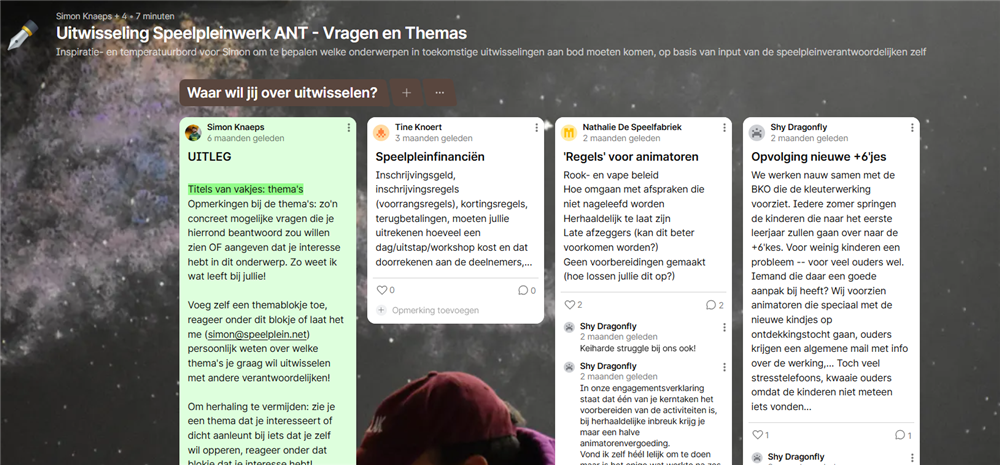1000x465 pixels.
Task: Toggle like on Opvolging nieuwe +6'jes post
Action: 757,435
